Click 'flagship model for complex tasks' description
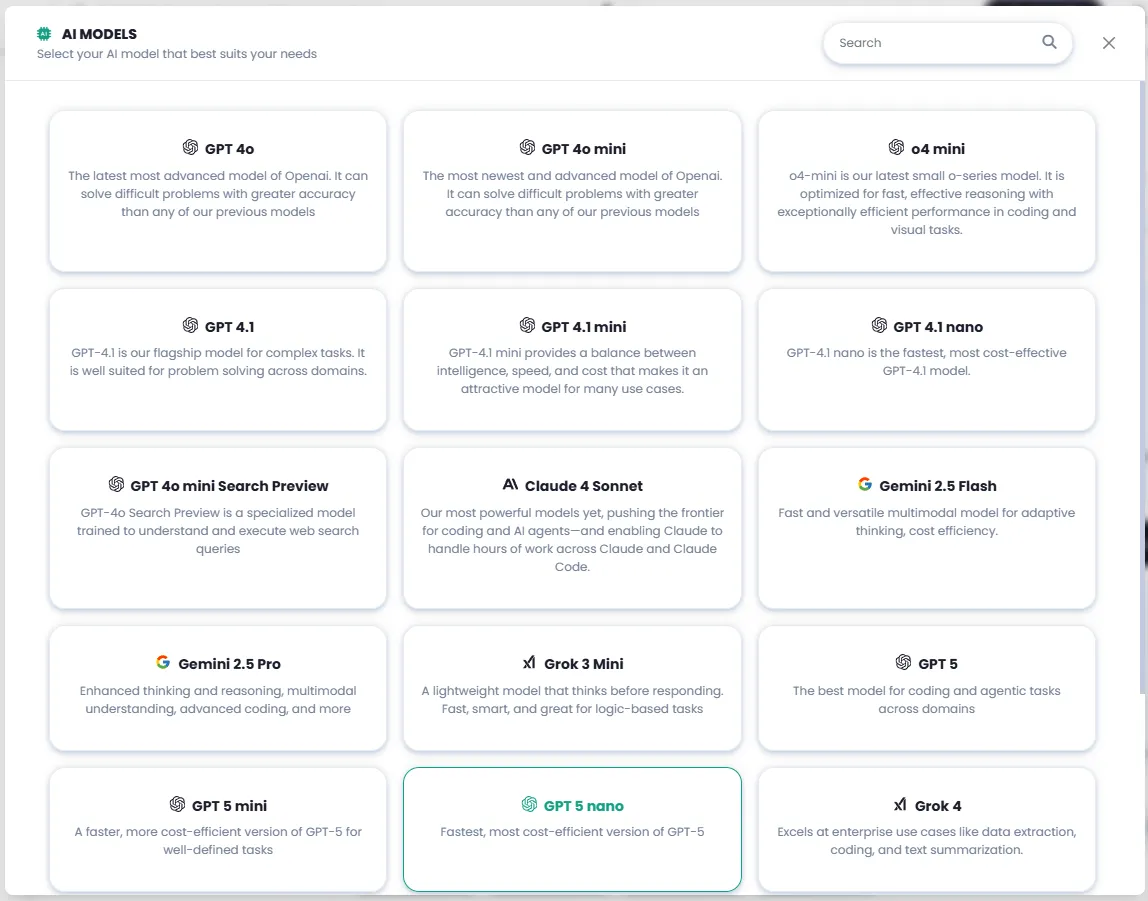1148x901 pixels. click(x=217, y=362)
